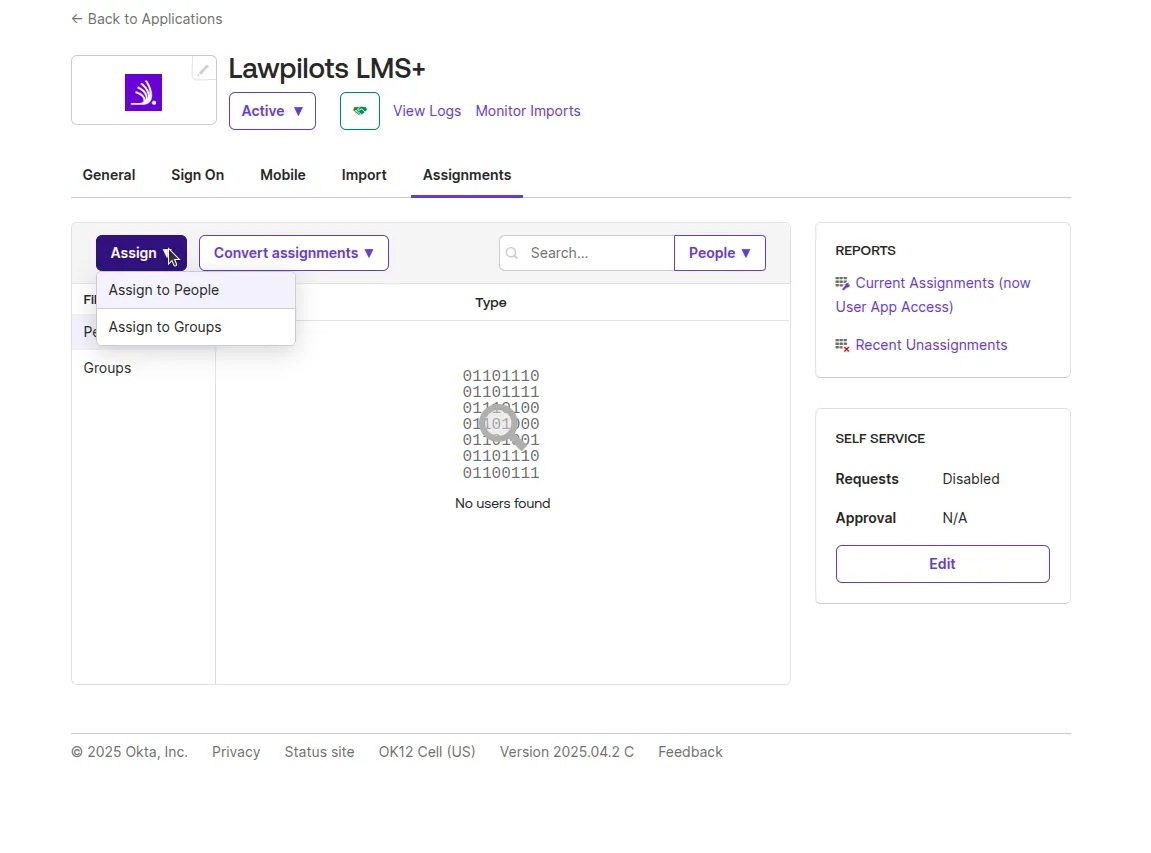1151x853 pixels.
Task: Click the © 2025 Okta, Inc. text
Action: pyautogui.click(x=129, y=752)
